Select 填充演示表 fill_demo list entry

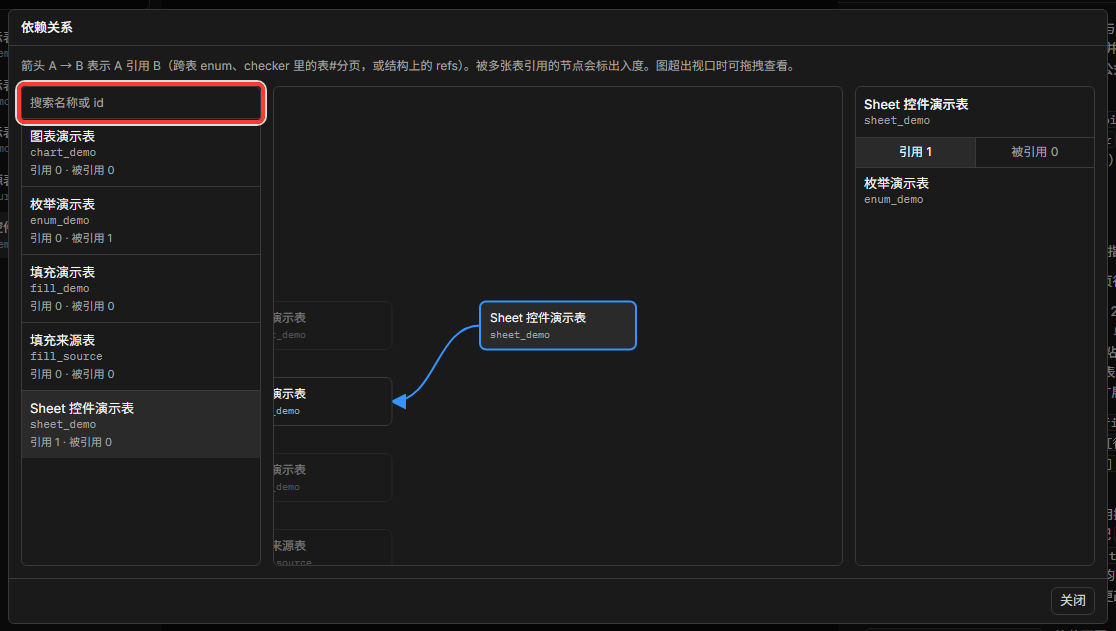141,289
